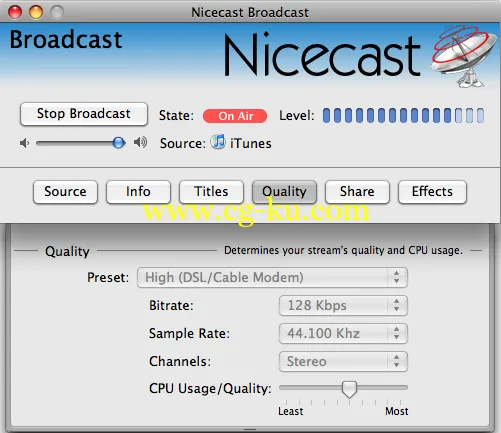Screen dimensions: 501x433
Task: Click the 'Most' slider label
Action: pyautogui.click(x=397, y=411)
